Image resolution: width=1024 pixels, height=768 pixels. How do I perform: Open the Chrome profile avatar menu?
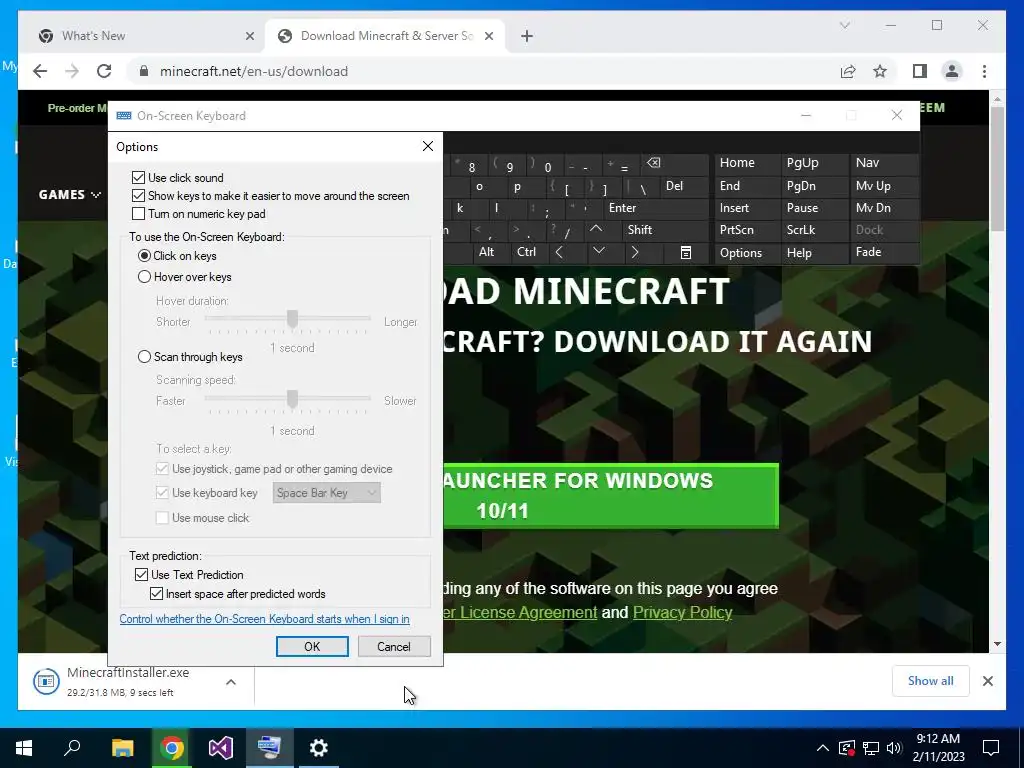click(x=952, y=71)
